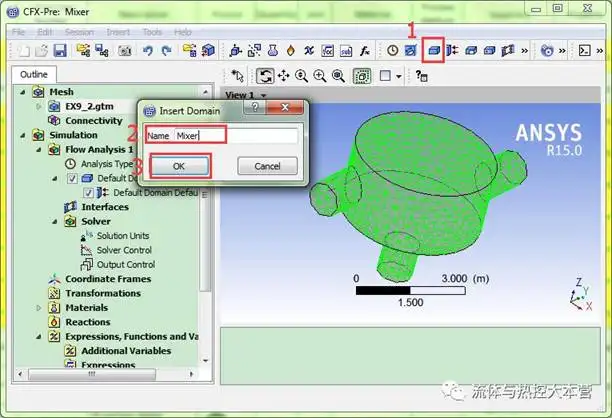The width and height of the screenshot is (612, 418).
Task: Select the Pan view tool
Action: (x=283, y=76)
